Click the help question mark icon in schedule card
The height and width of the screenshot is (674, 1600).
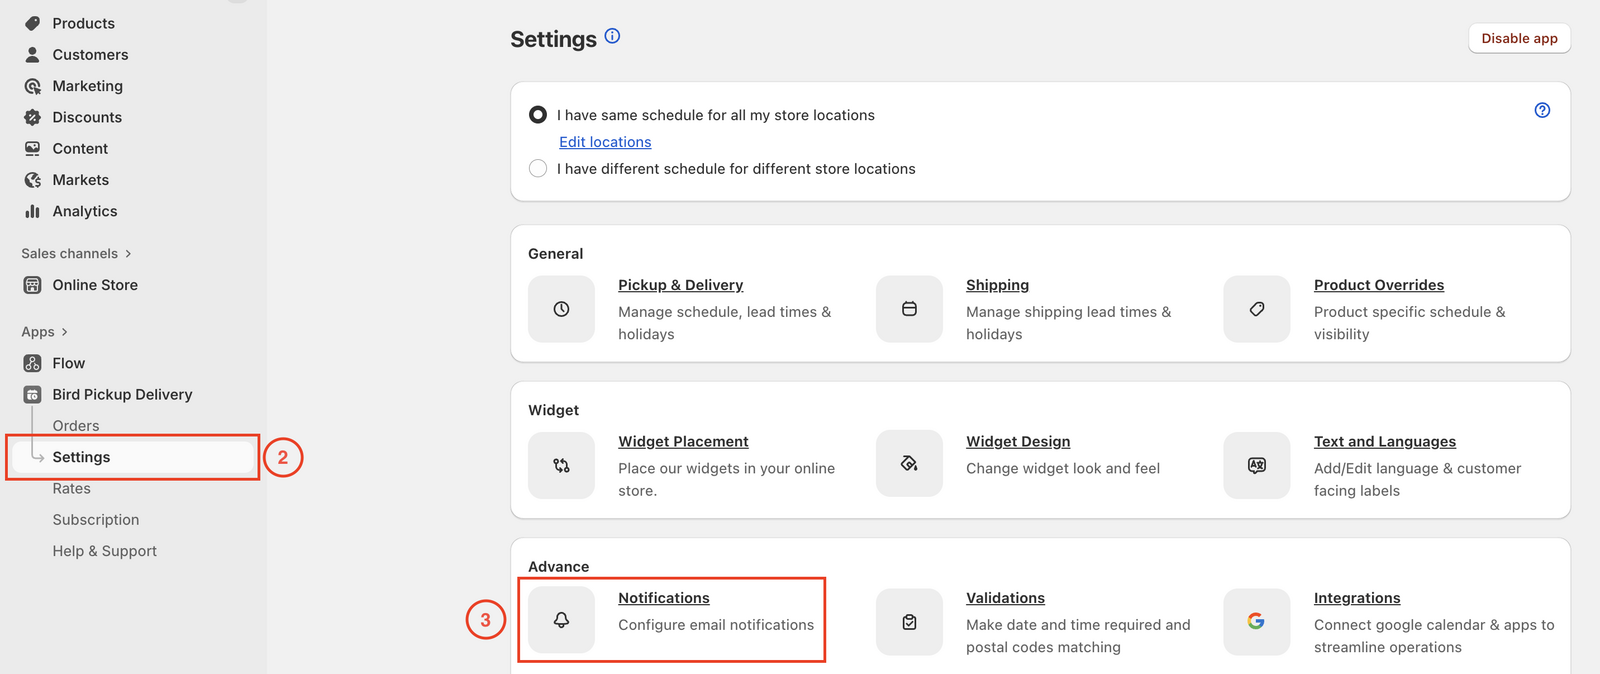pyautogui.click(x=1542, y=110)
